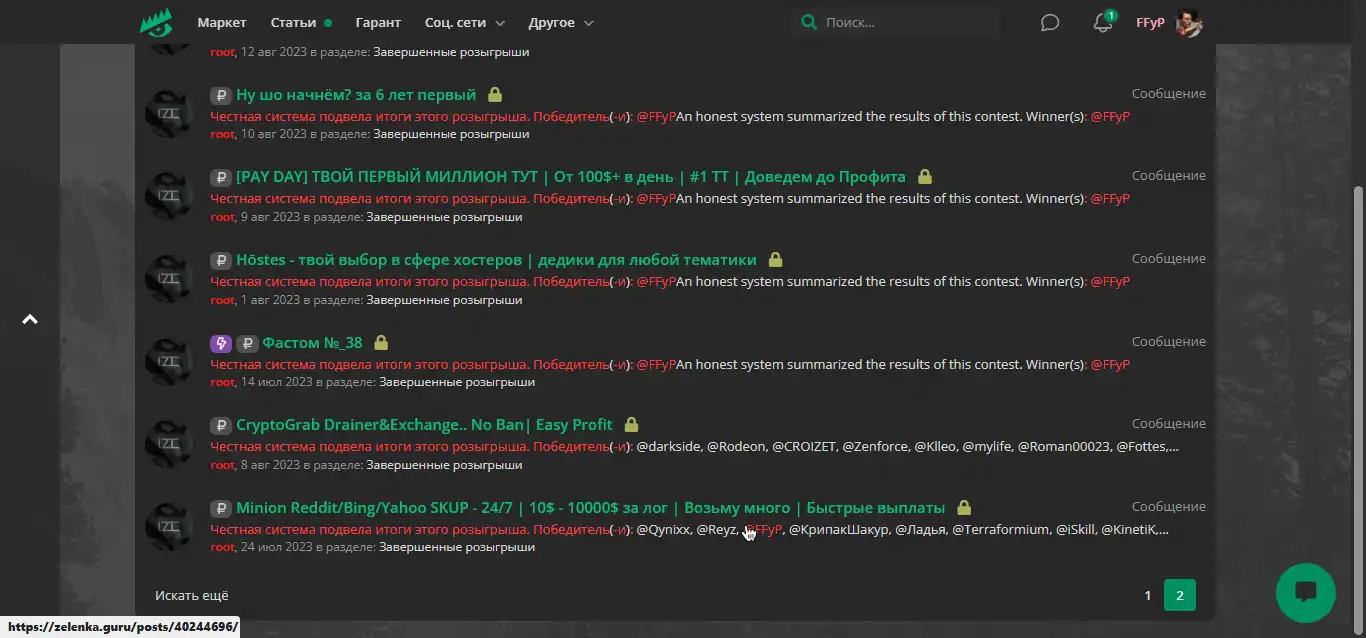
Task: Click the search magnifier icon
Action: [x=808, y=22]
